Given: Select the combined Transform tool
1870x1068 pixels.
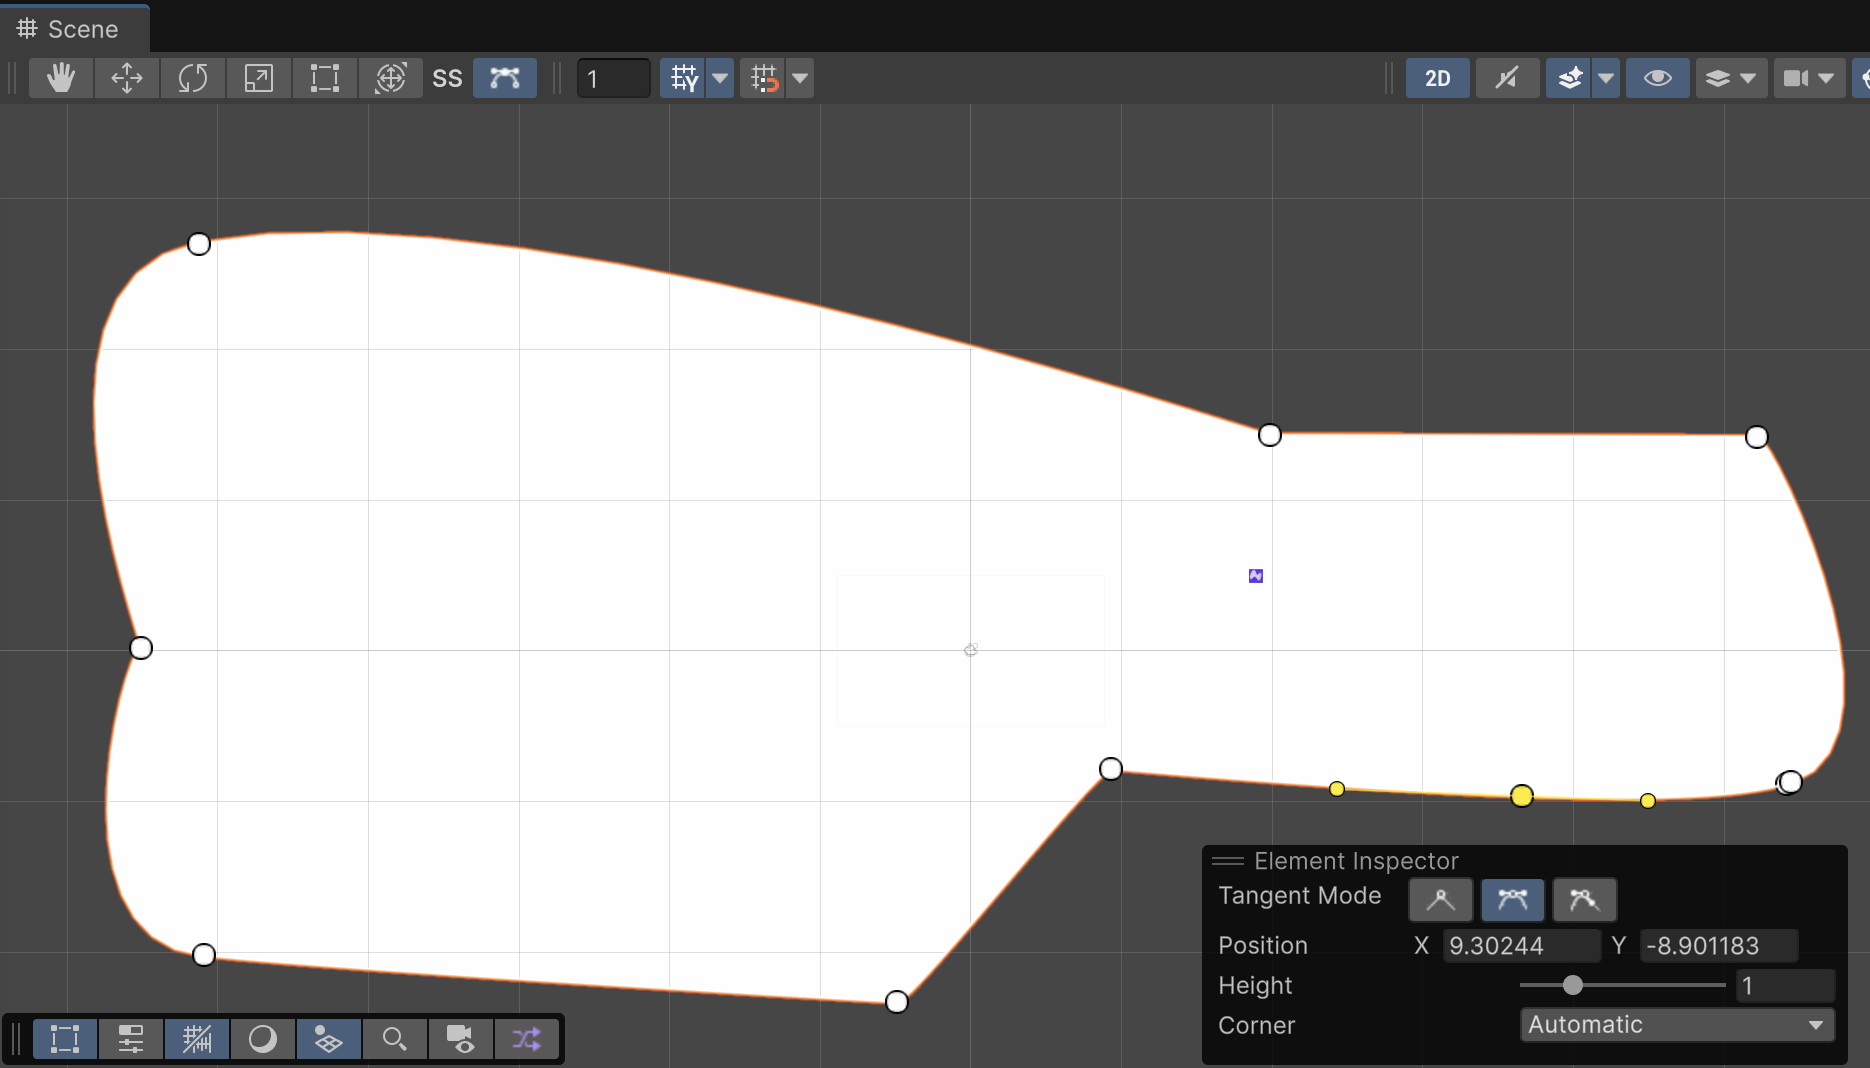Looking at the screenshot, I should [391, 78].
